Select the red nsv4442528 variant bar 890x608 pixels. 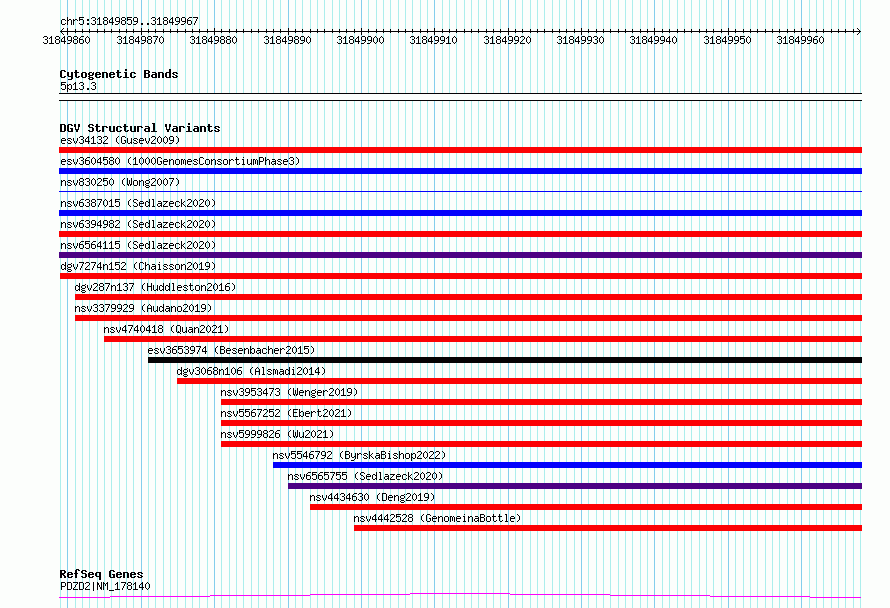(608, 528)
